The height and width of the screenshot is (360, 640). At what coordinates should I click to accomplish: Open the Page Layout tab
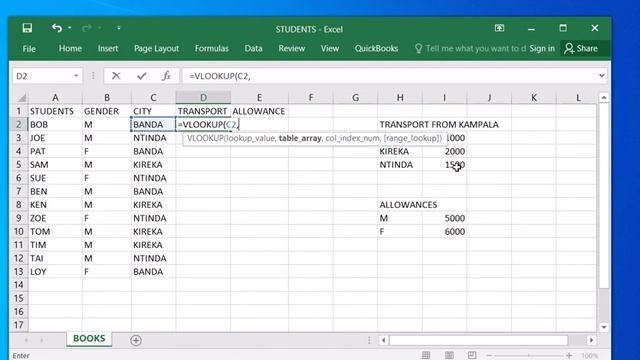tap(156, 49)
